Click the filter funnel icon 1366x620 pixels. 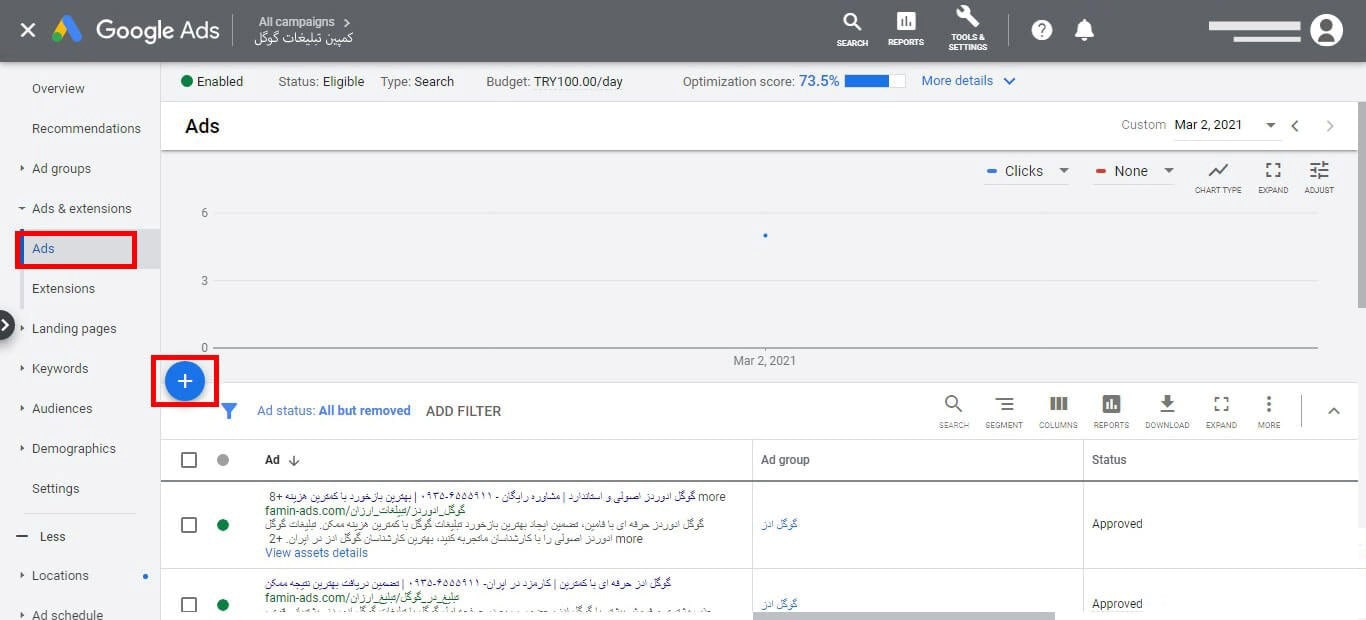click(229, 411)
